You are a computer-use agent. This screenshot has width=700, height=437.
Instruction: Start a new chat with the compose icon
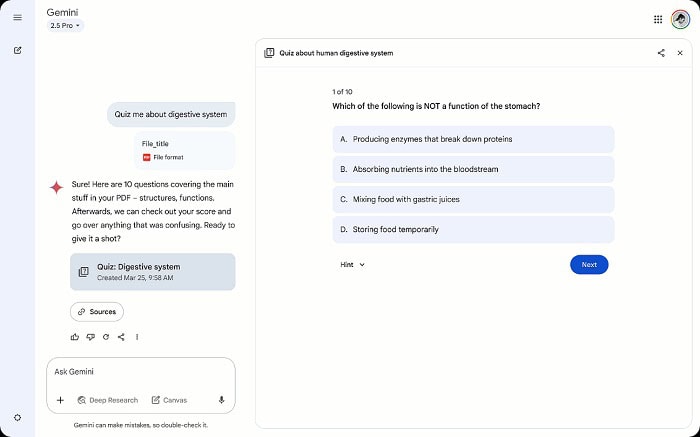[17, 50]
